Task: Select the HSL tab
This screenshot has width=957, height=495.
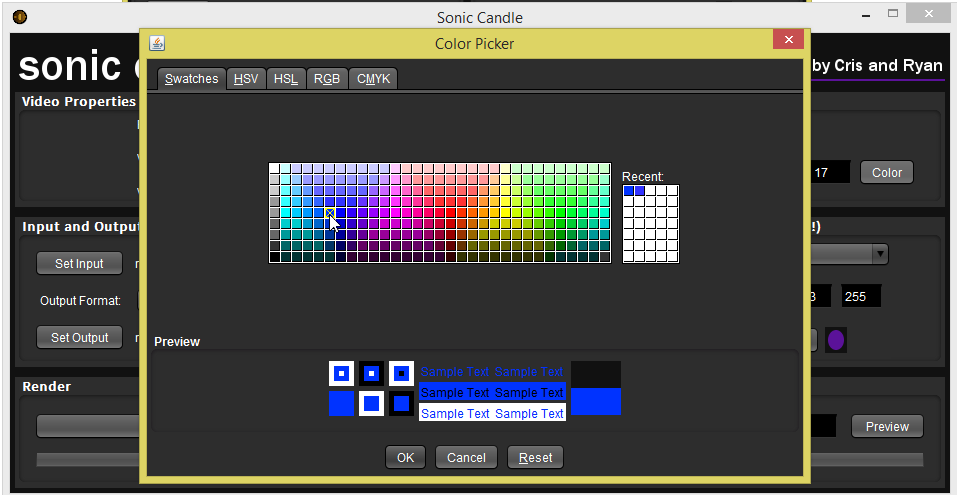Action: (286, 79)
